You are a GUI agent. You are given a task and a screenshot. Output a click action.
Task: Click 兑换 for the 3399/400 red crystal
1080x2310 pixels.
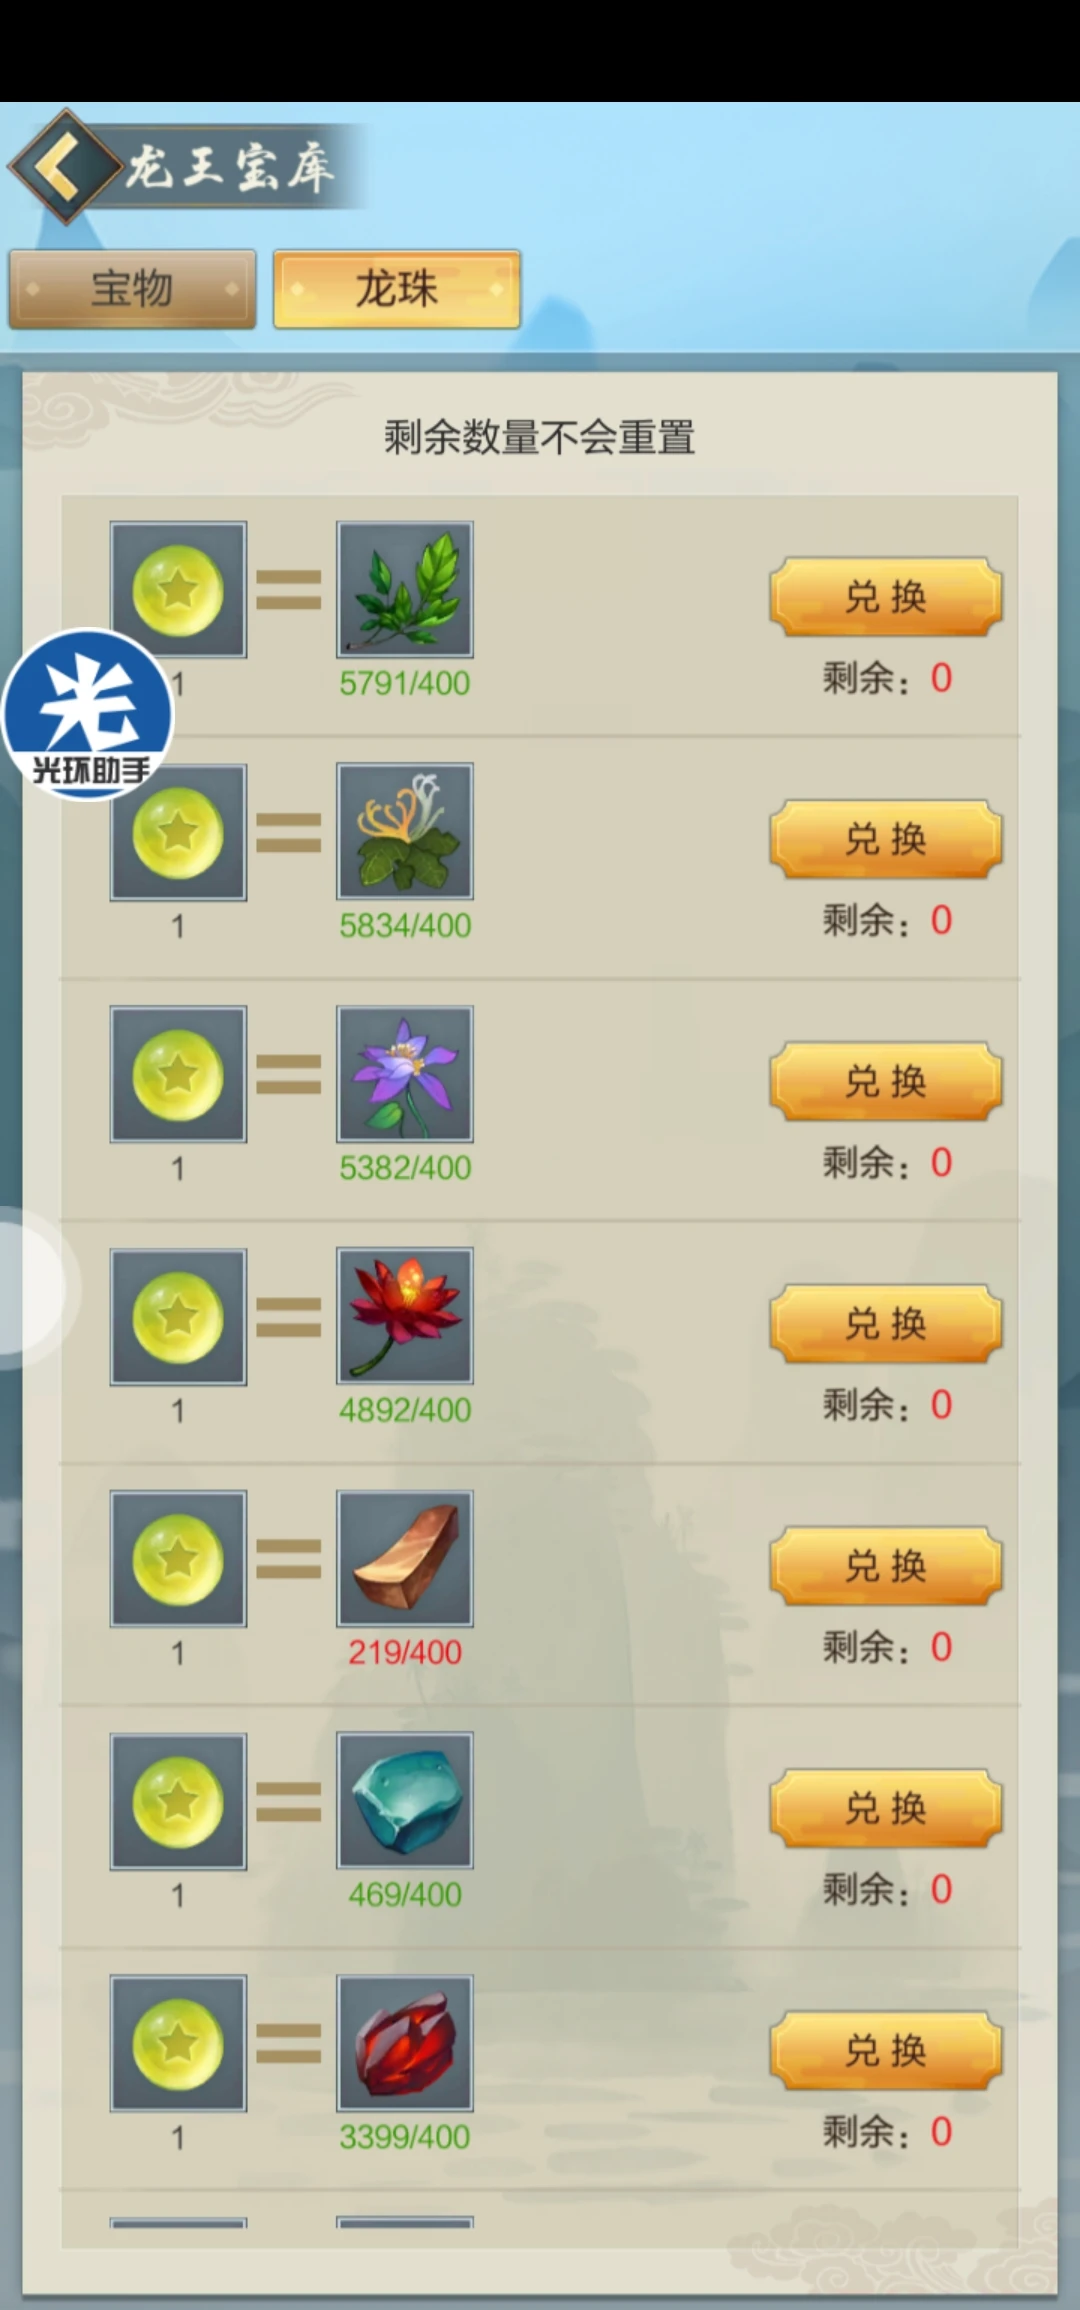pyautogui.click(x=886, y=2051)
